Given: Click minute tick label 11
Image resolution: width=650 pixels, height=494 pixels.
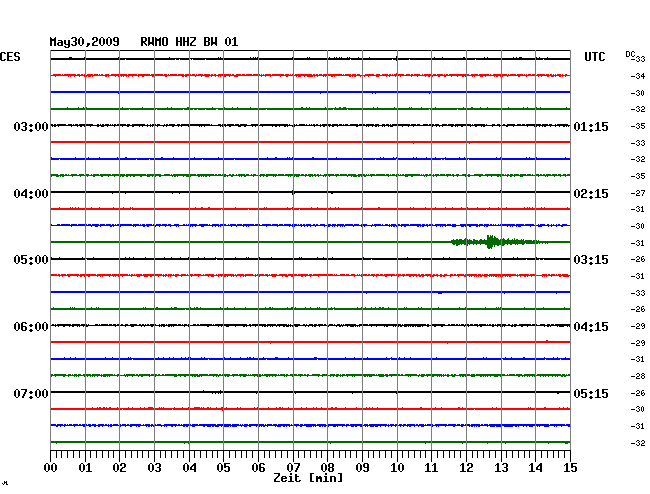Looking at the screenshot, I should point(431,467).
